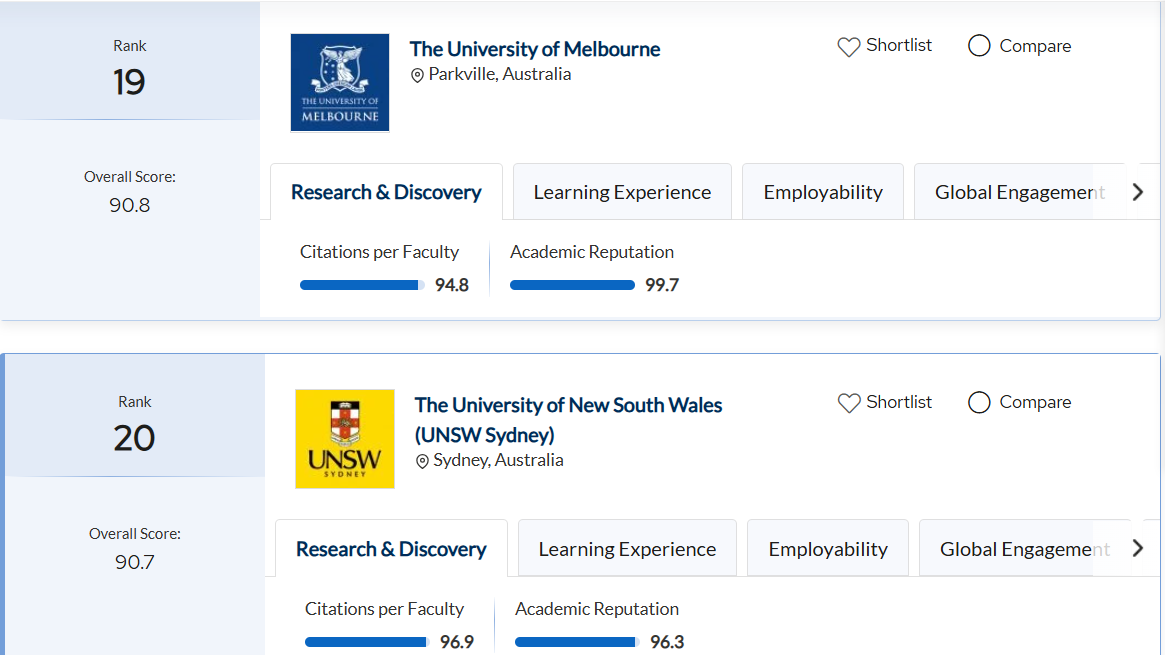Select Melbourne's Research & Discovery tab
Viewport: 1165px width, 655px height.
(x=386, y=192)
